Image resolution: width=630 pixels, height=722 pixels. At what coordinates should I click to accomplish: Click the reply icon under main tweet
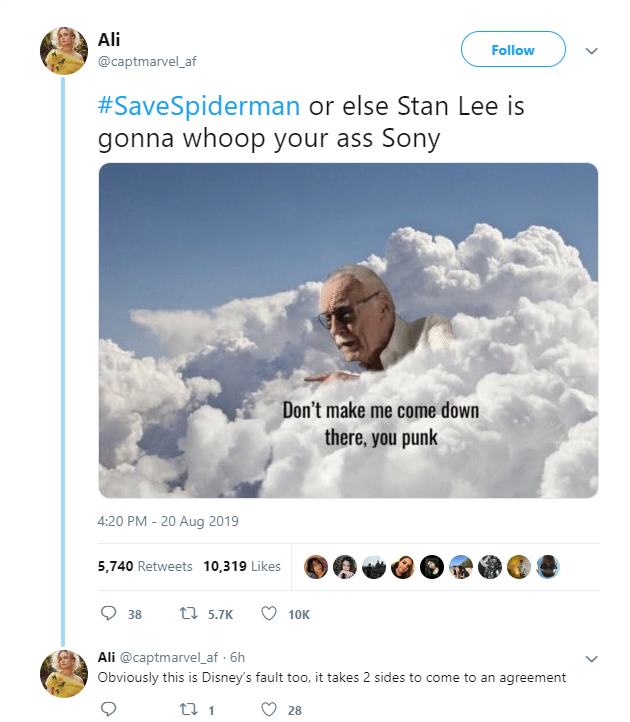click(109, 614)
